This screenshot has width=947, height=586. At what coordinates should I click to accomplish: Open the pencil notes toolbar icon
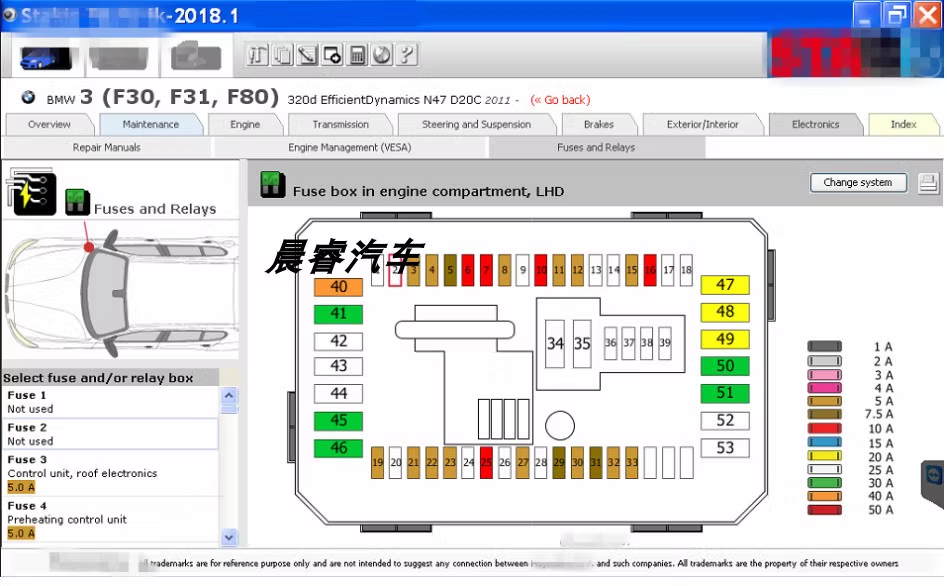point(307,55)
